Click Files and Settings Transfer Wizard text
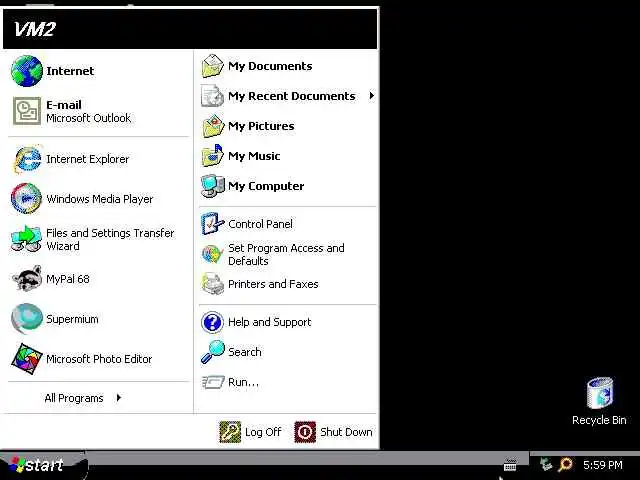This screenshot has width=640, height=480. point(110,240)
